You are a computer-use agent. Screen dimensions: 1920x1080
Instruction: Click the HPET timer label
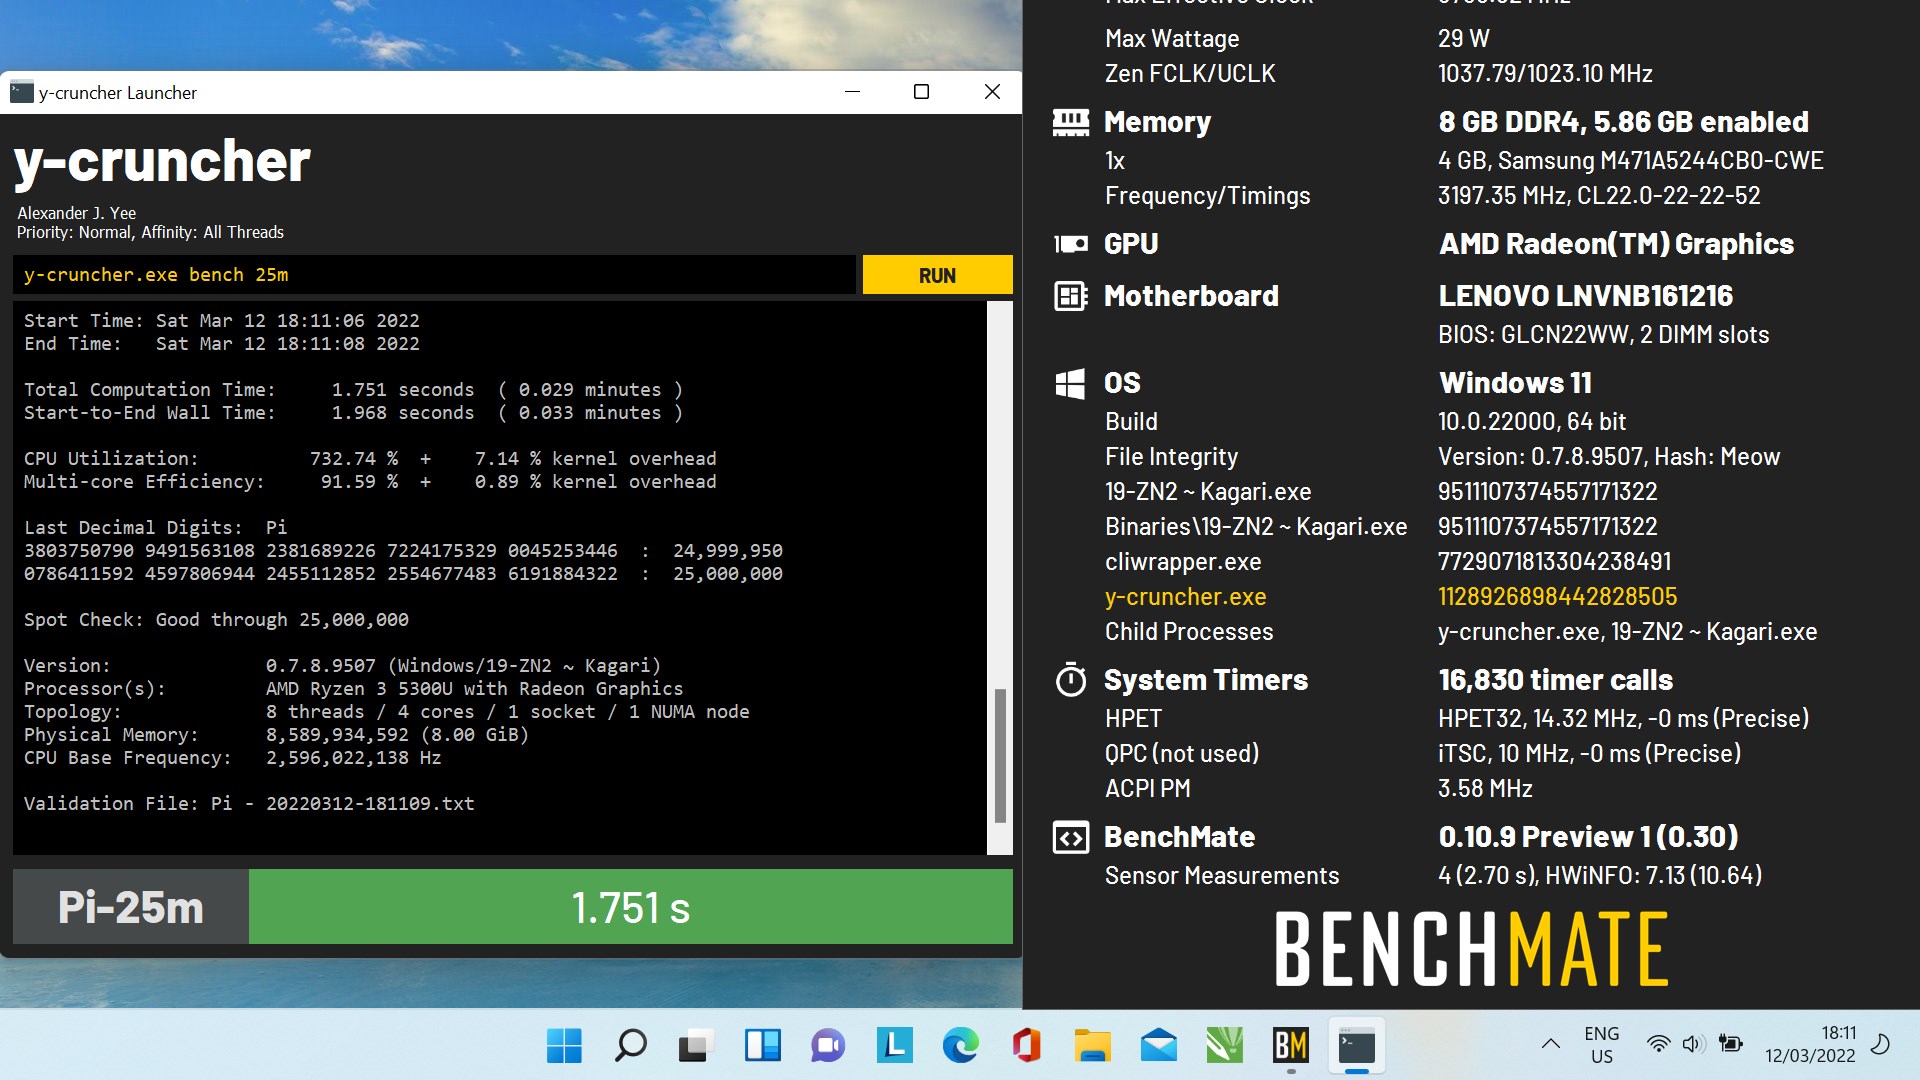point(1133,719)
